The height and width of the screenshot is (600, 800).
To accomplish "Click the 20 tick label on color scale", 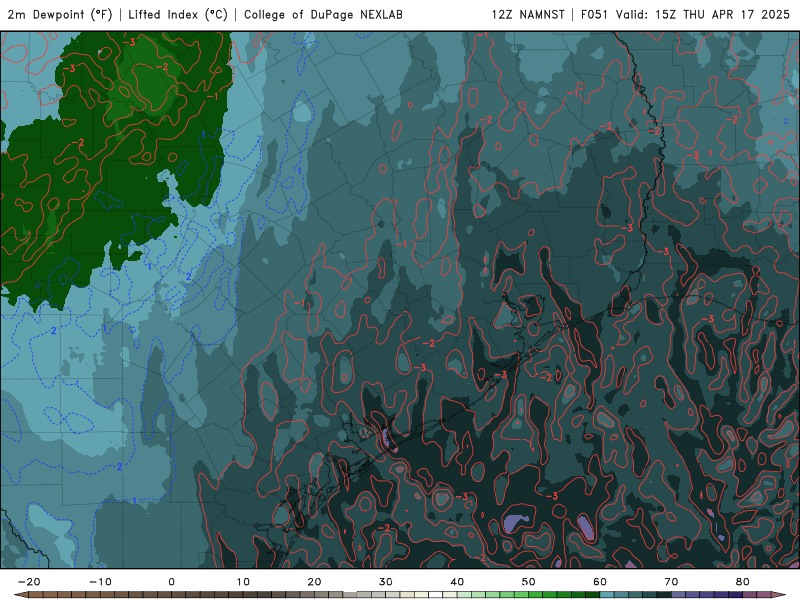I will (314, 582).
